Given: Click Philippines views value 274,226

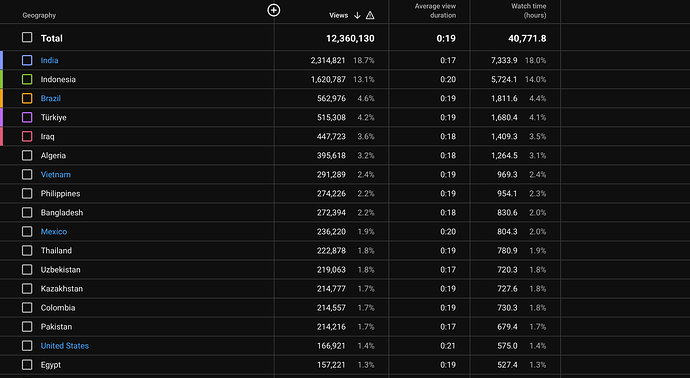Looking at the screenshot, I should tap(331, 193).
